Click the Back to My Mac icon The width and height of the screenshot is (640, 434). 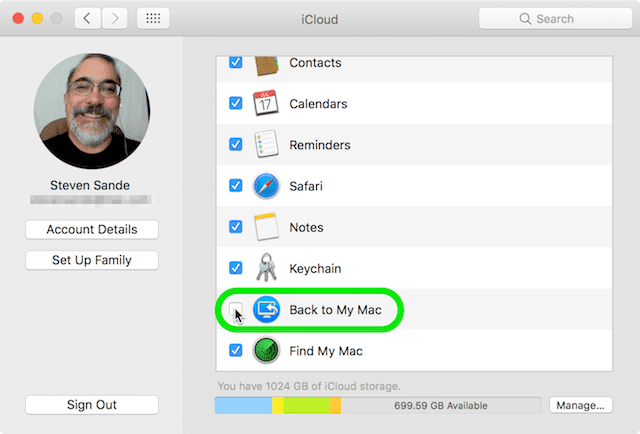click(x=266, y=309)
